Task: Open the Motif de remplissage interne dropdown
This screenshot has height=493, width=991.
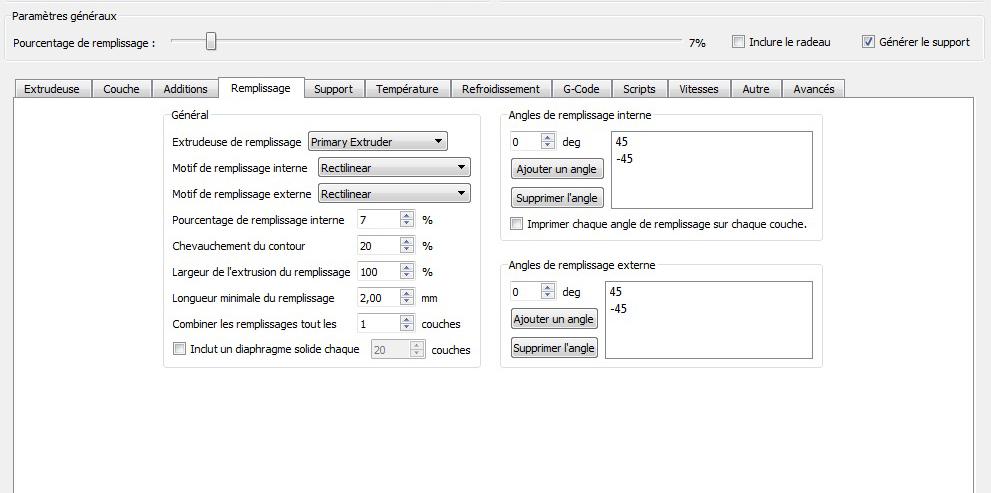Action: point(394,167)
